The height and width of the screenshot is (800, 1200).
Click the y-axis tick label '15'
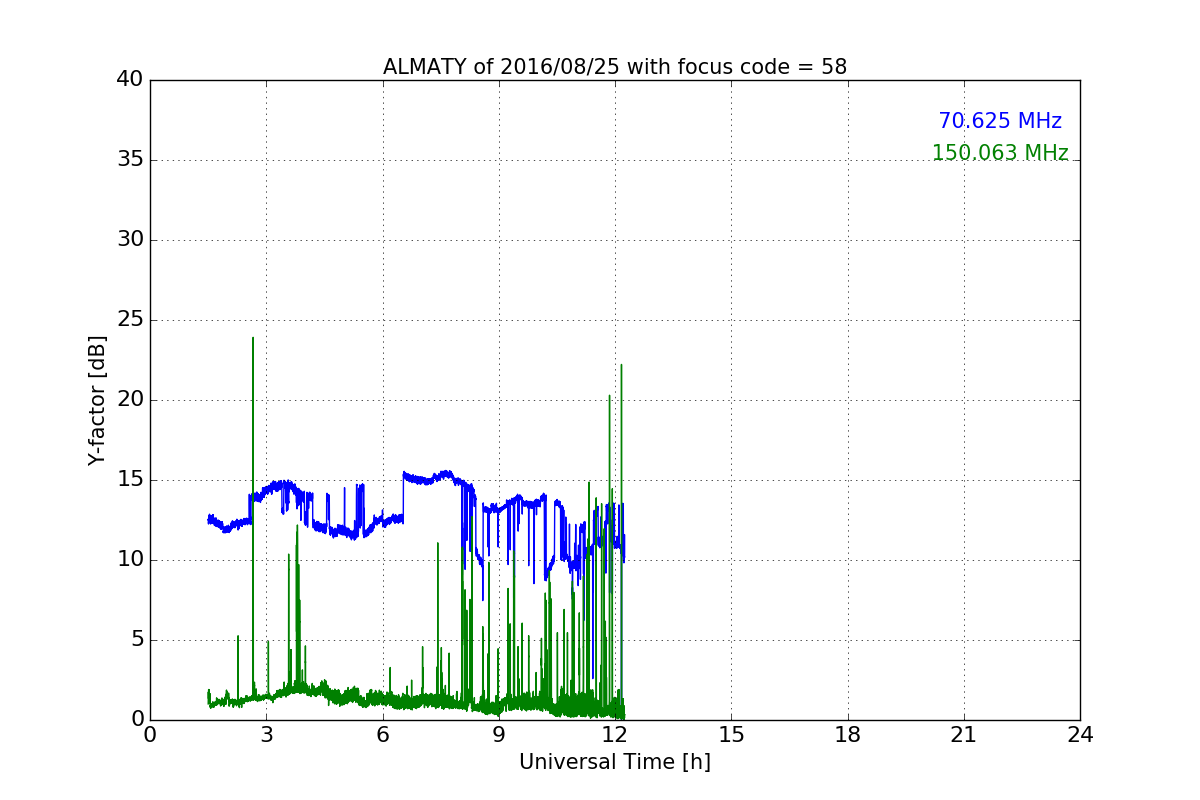130,480
